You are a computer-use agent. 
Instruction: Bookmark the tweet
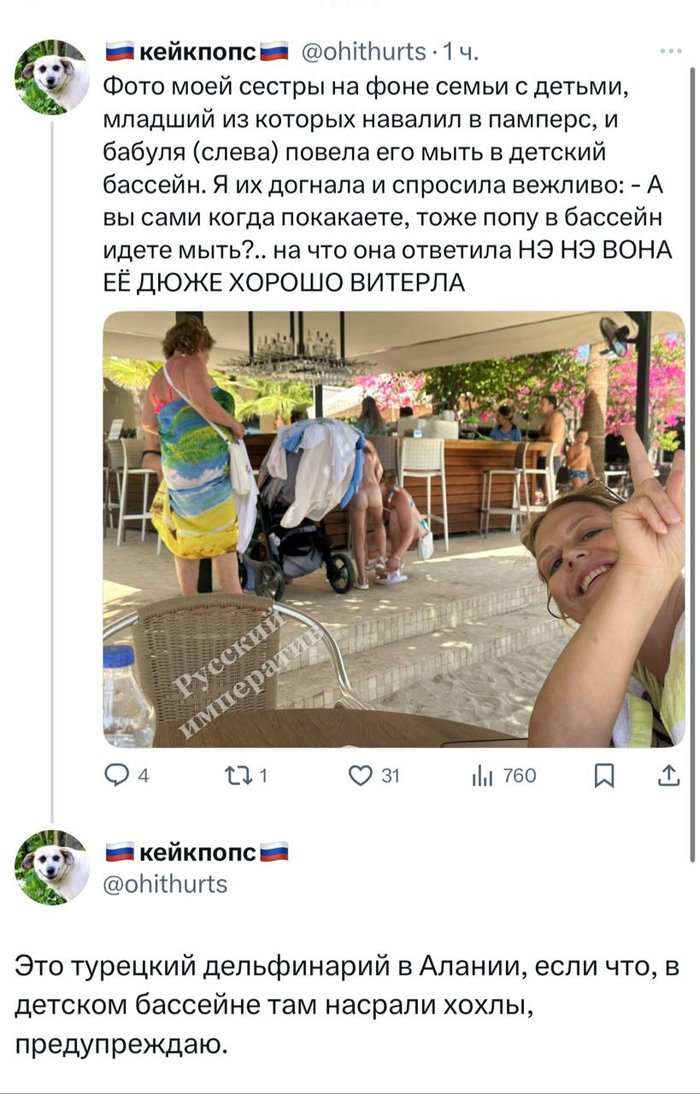coord(604,776)
